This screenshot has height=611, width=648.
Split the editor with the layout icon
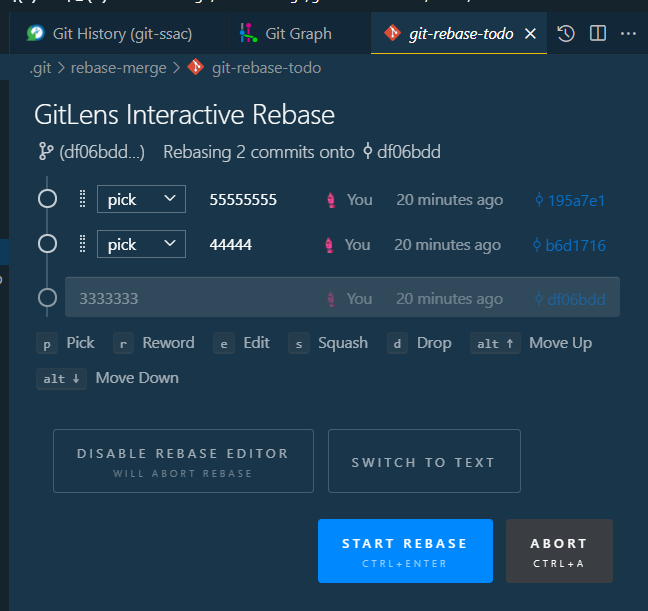pos(598,33)
